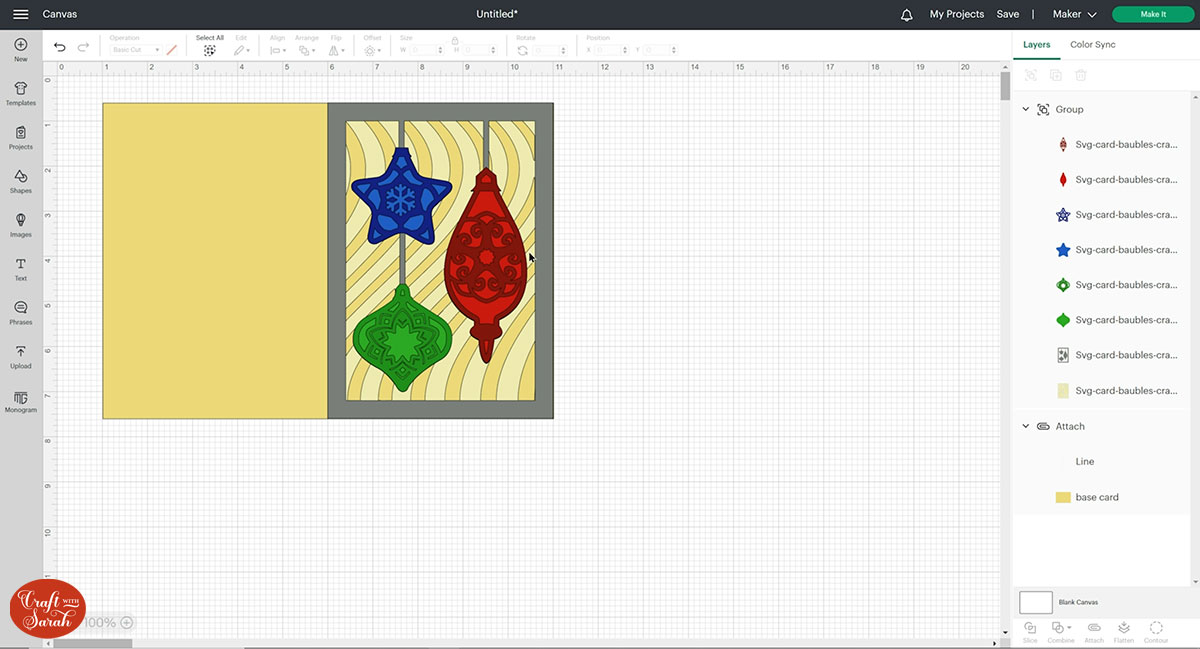Switch to the Color Sync tab

coord(1092,45)
